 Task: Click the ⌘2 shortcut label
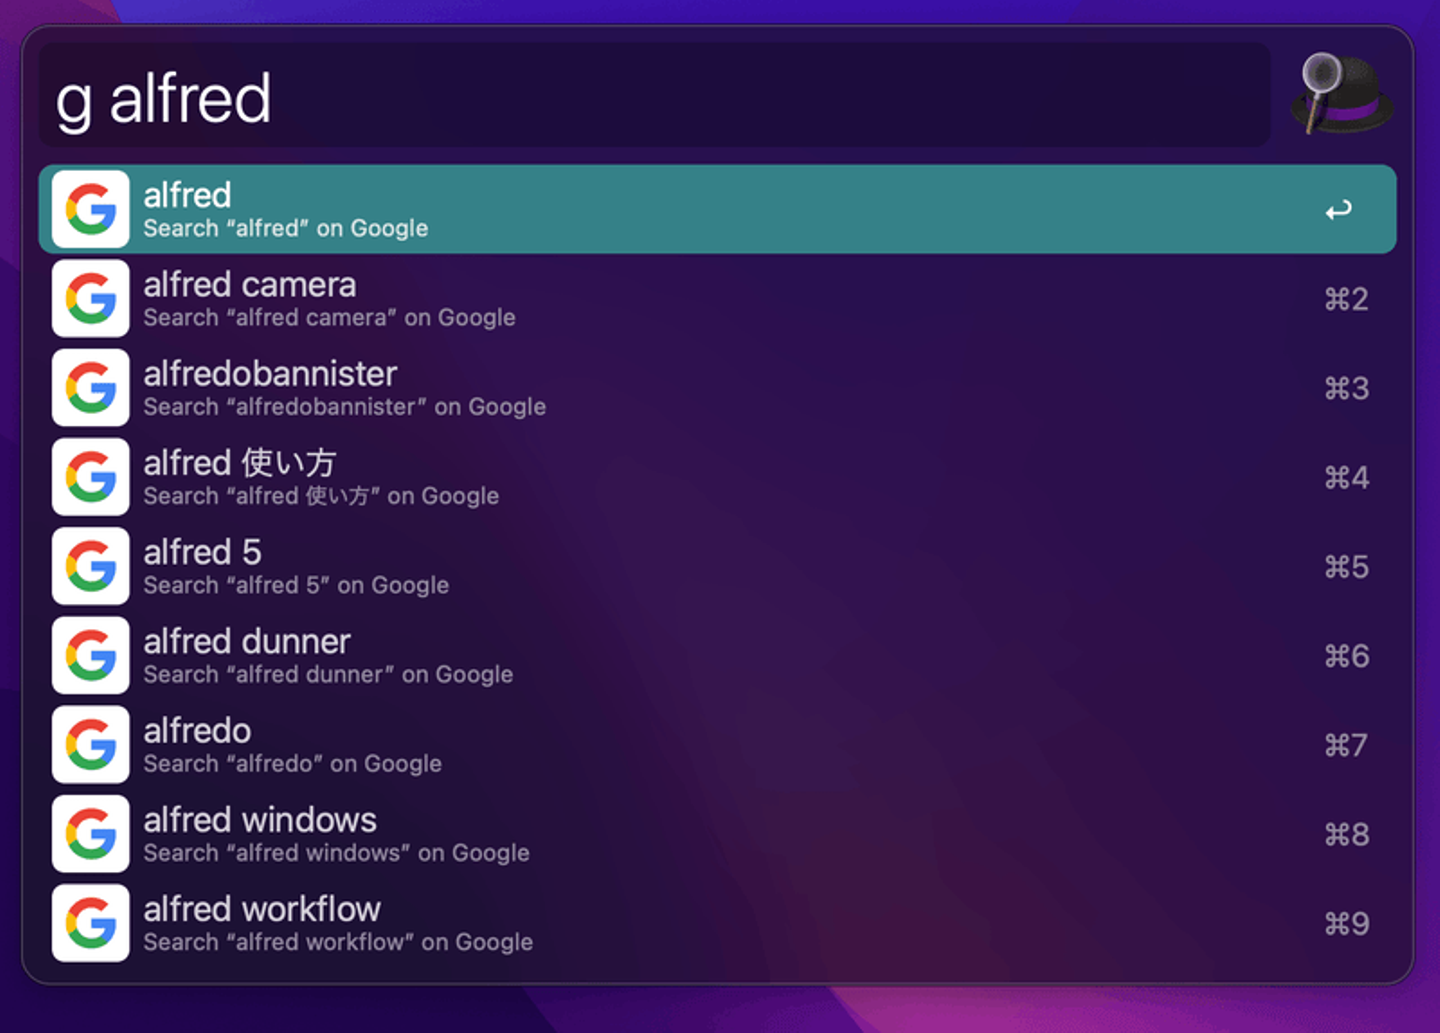[x=1346, y=299]
